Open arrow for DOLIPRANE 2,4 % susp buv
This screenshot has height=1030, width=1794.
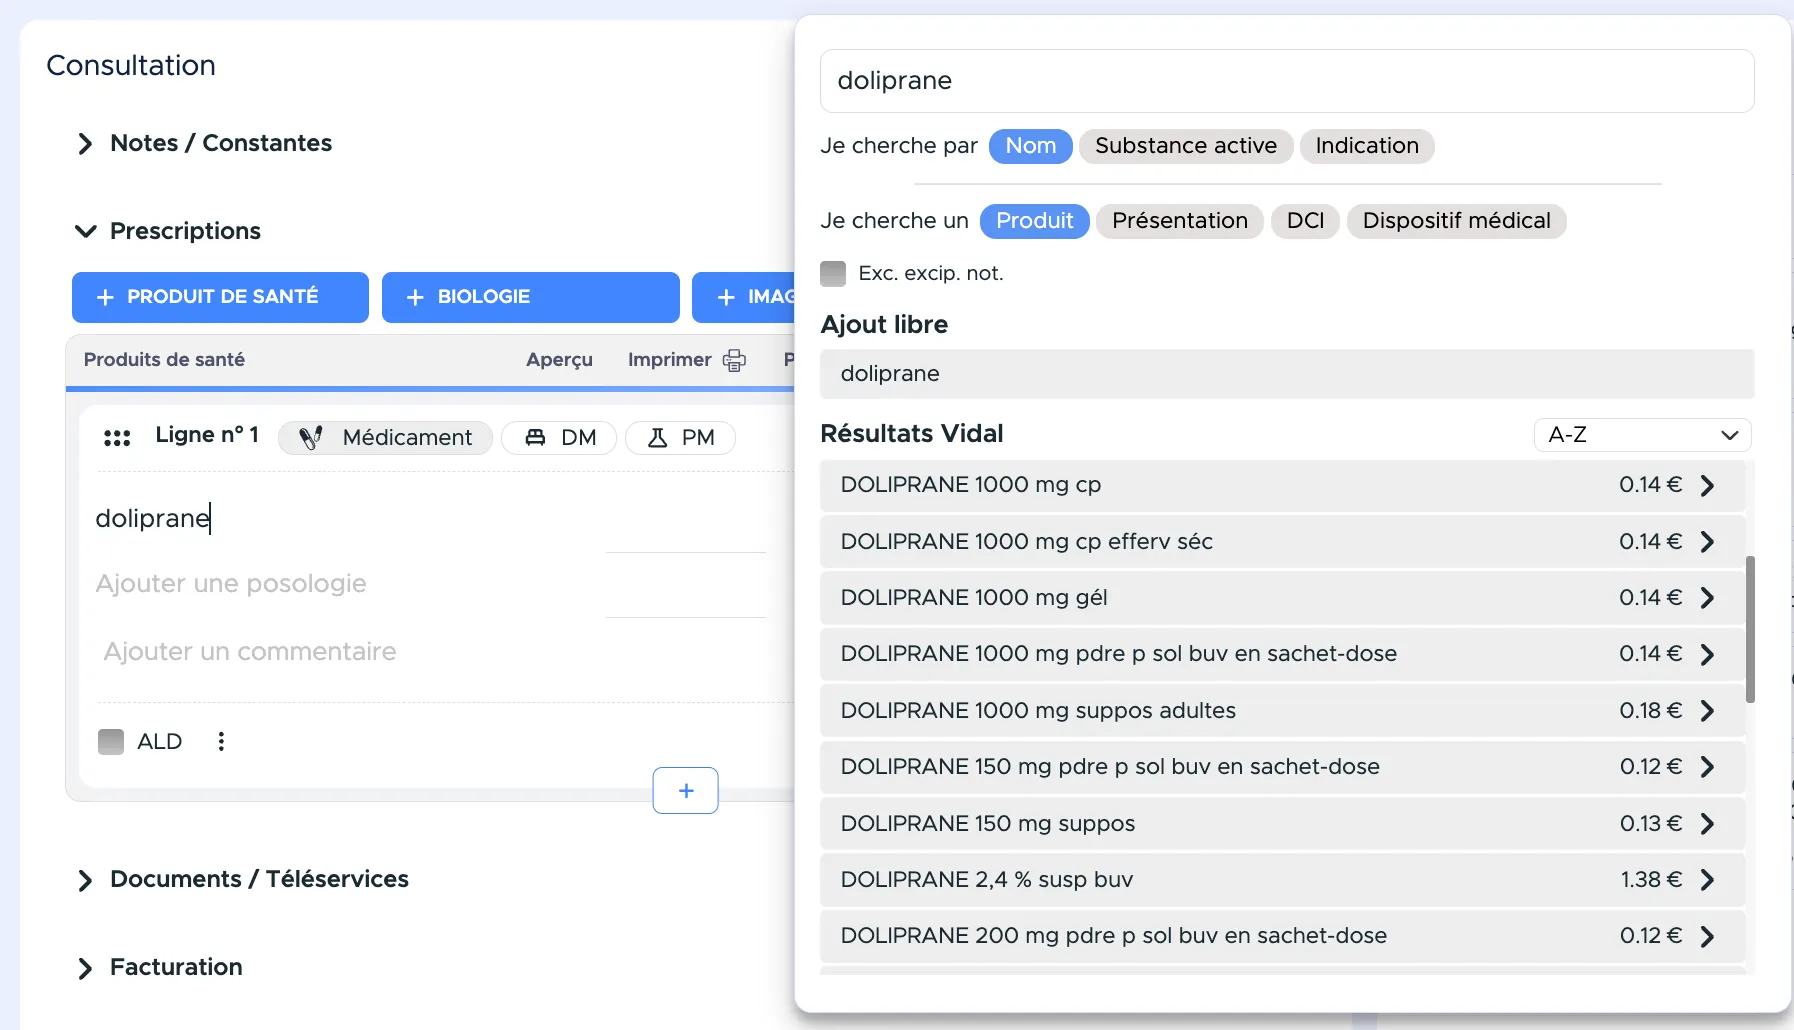tap(1707, 879)
